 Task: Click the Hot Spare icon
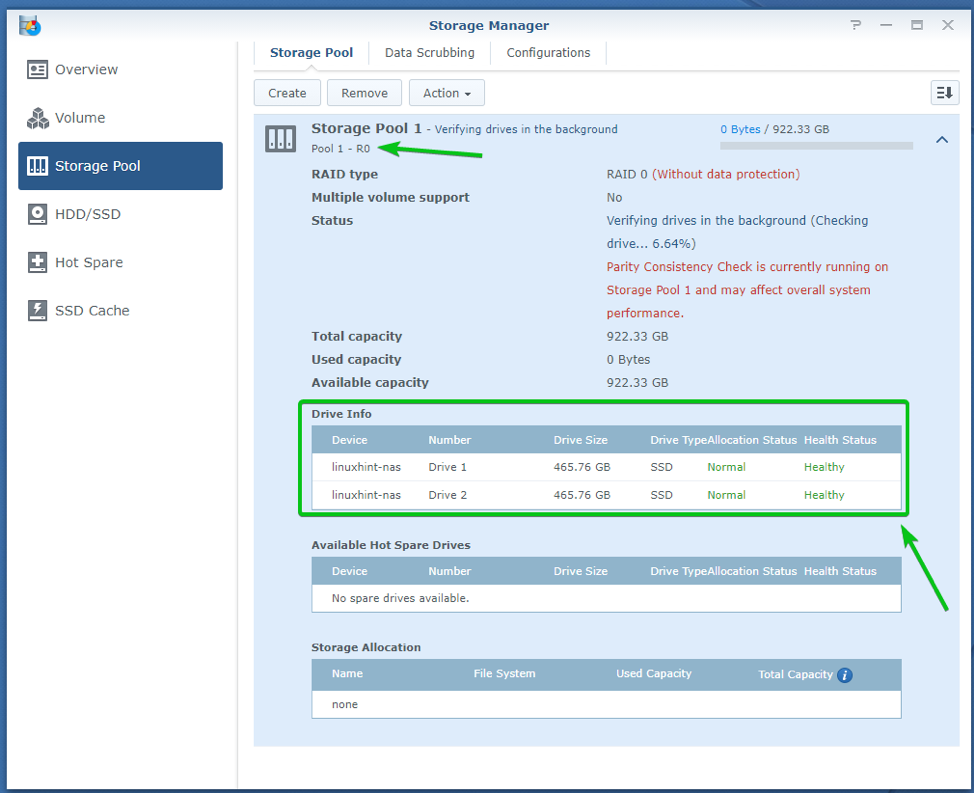tap(38, 262)
